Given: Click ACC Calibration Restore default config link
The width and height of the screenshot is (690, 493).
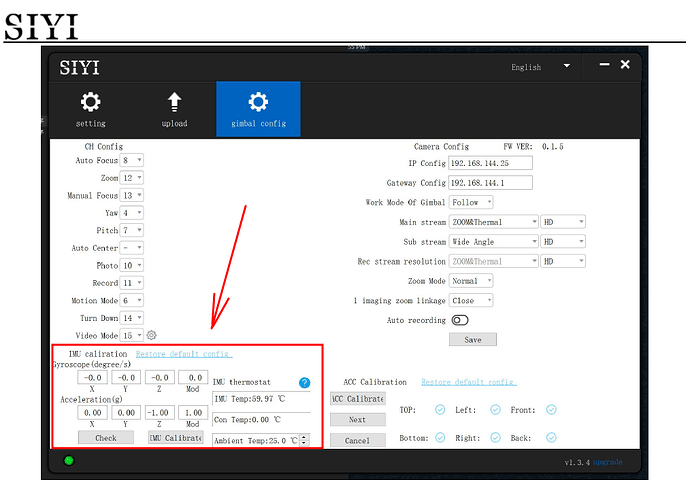Looking at the screenshot, I should [x=469, y=382].
